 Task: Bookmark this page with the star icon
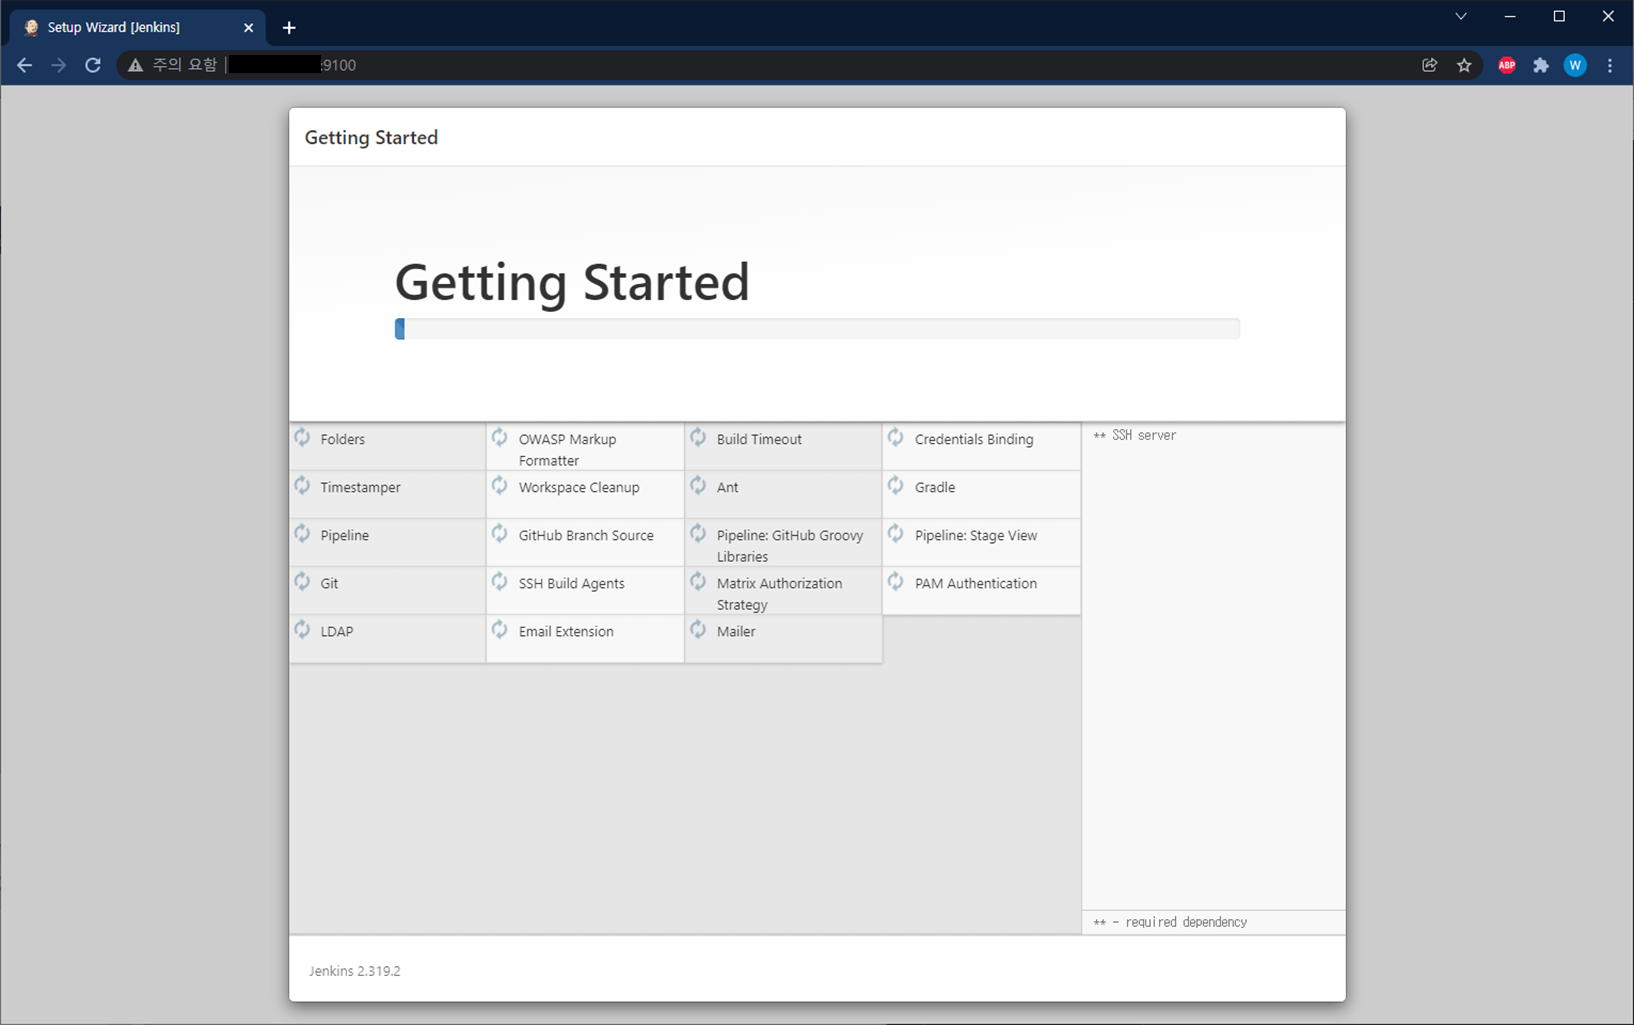point(1464,65)
